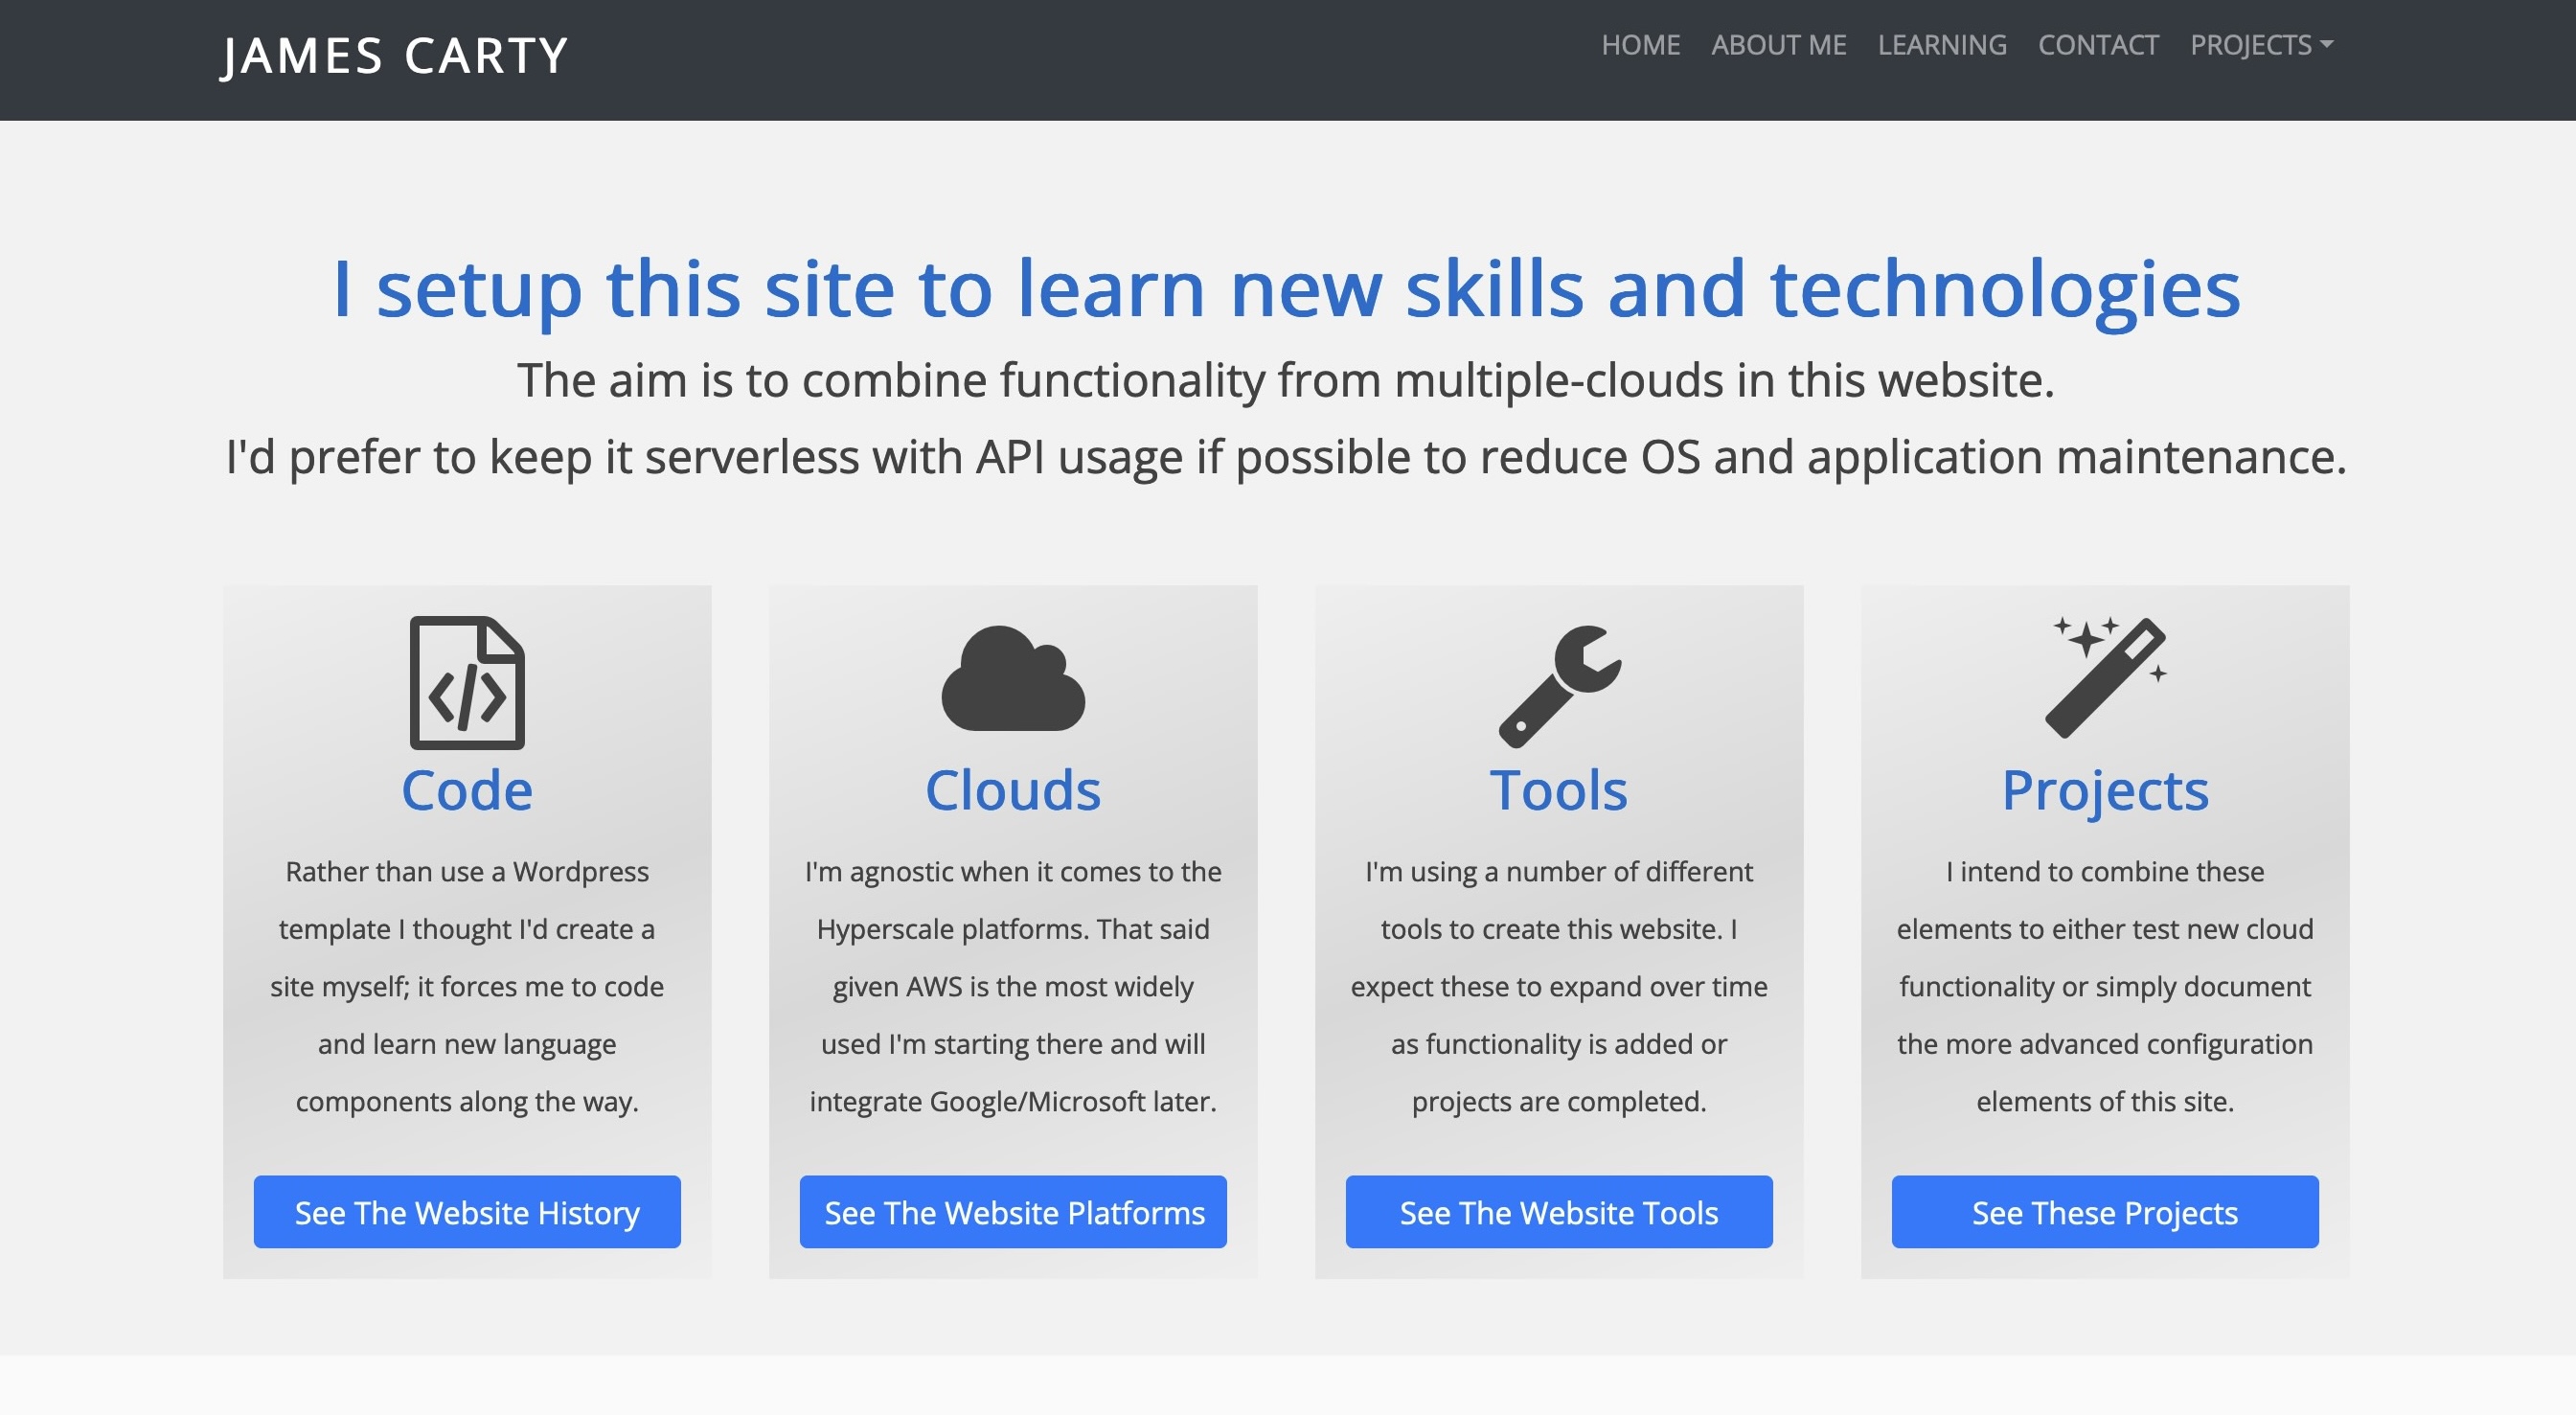Image resolution: width=2576 pixels, height=1415 pixels.
Task: Click the magic wand projects icon
Action: (2104, 678)
